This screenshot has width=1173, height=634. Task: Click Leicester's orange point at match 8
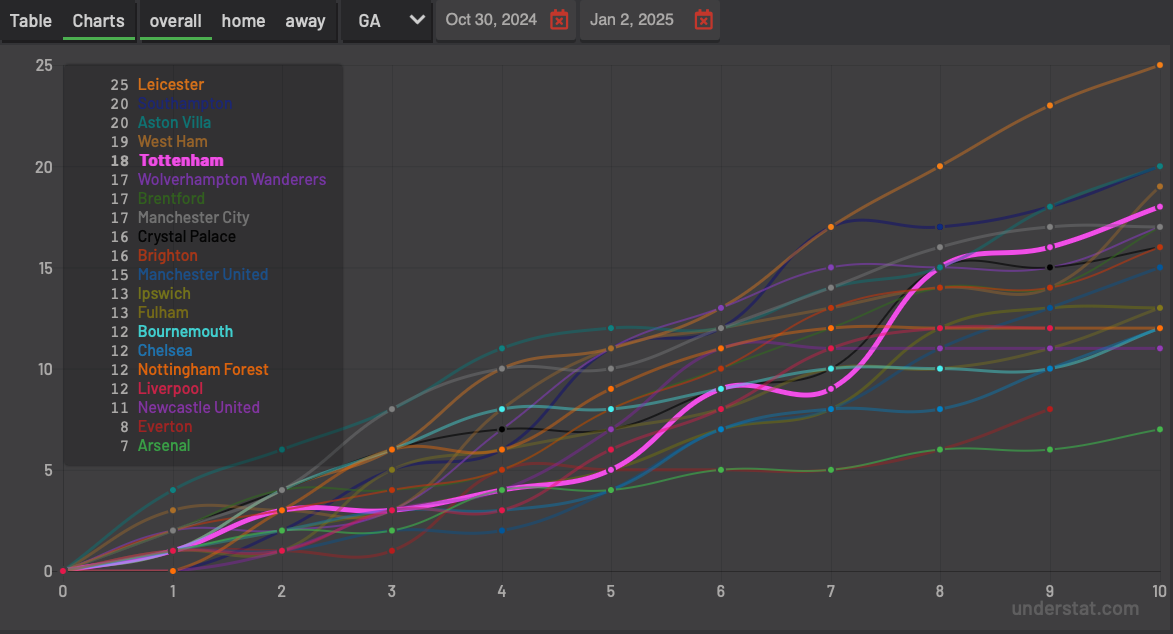click(940, 166)
